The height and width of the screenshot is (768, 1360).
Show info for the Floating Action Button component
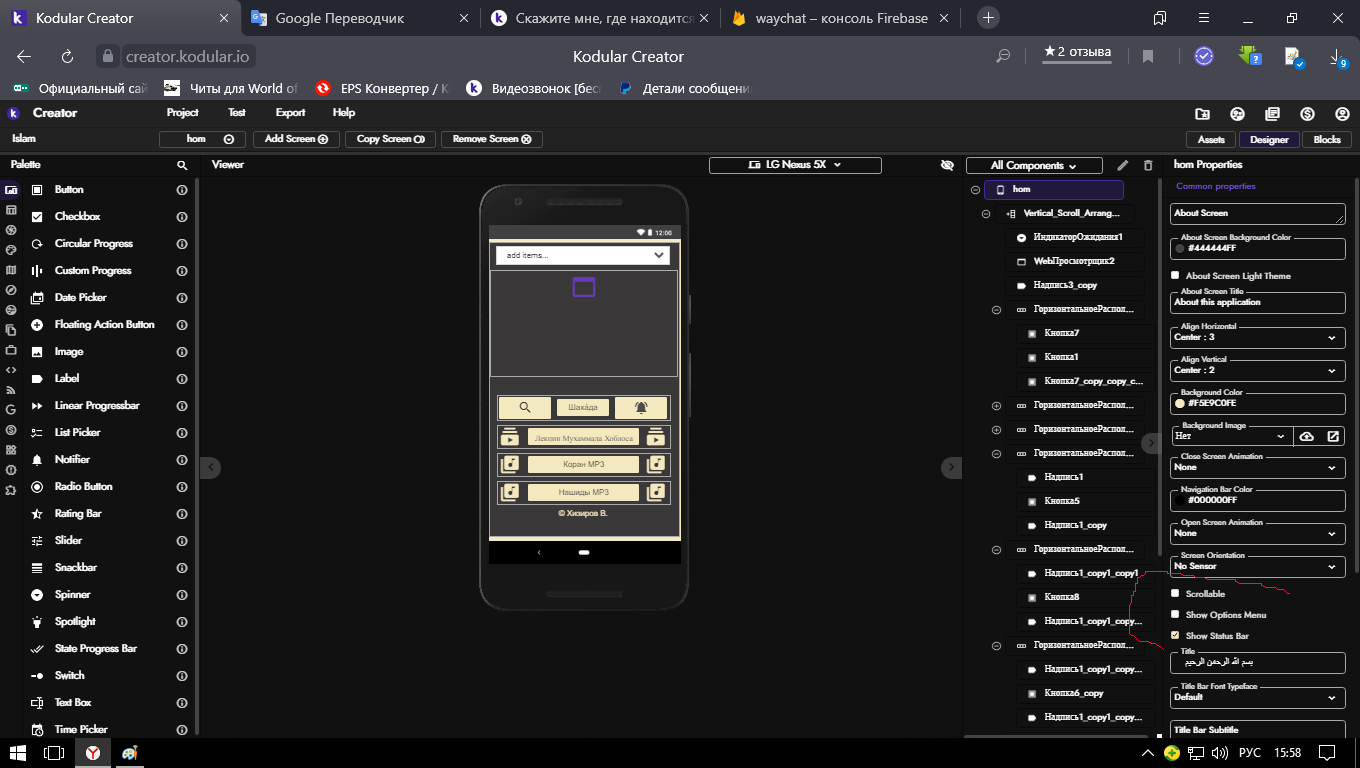[x=182, y=325]
